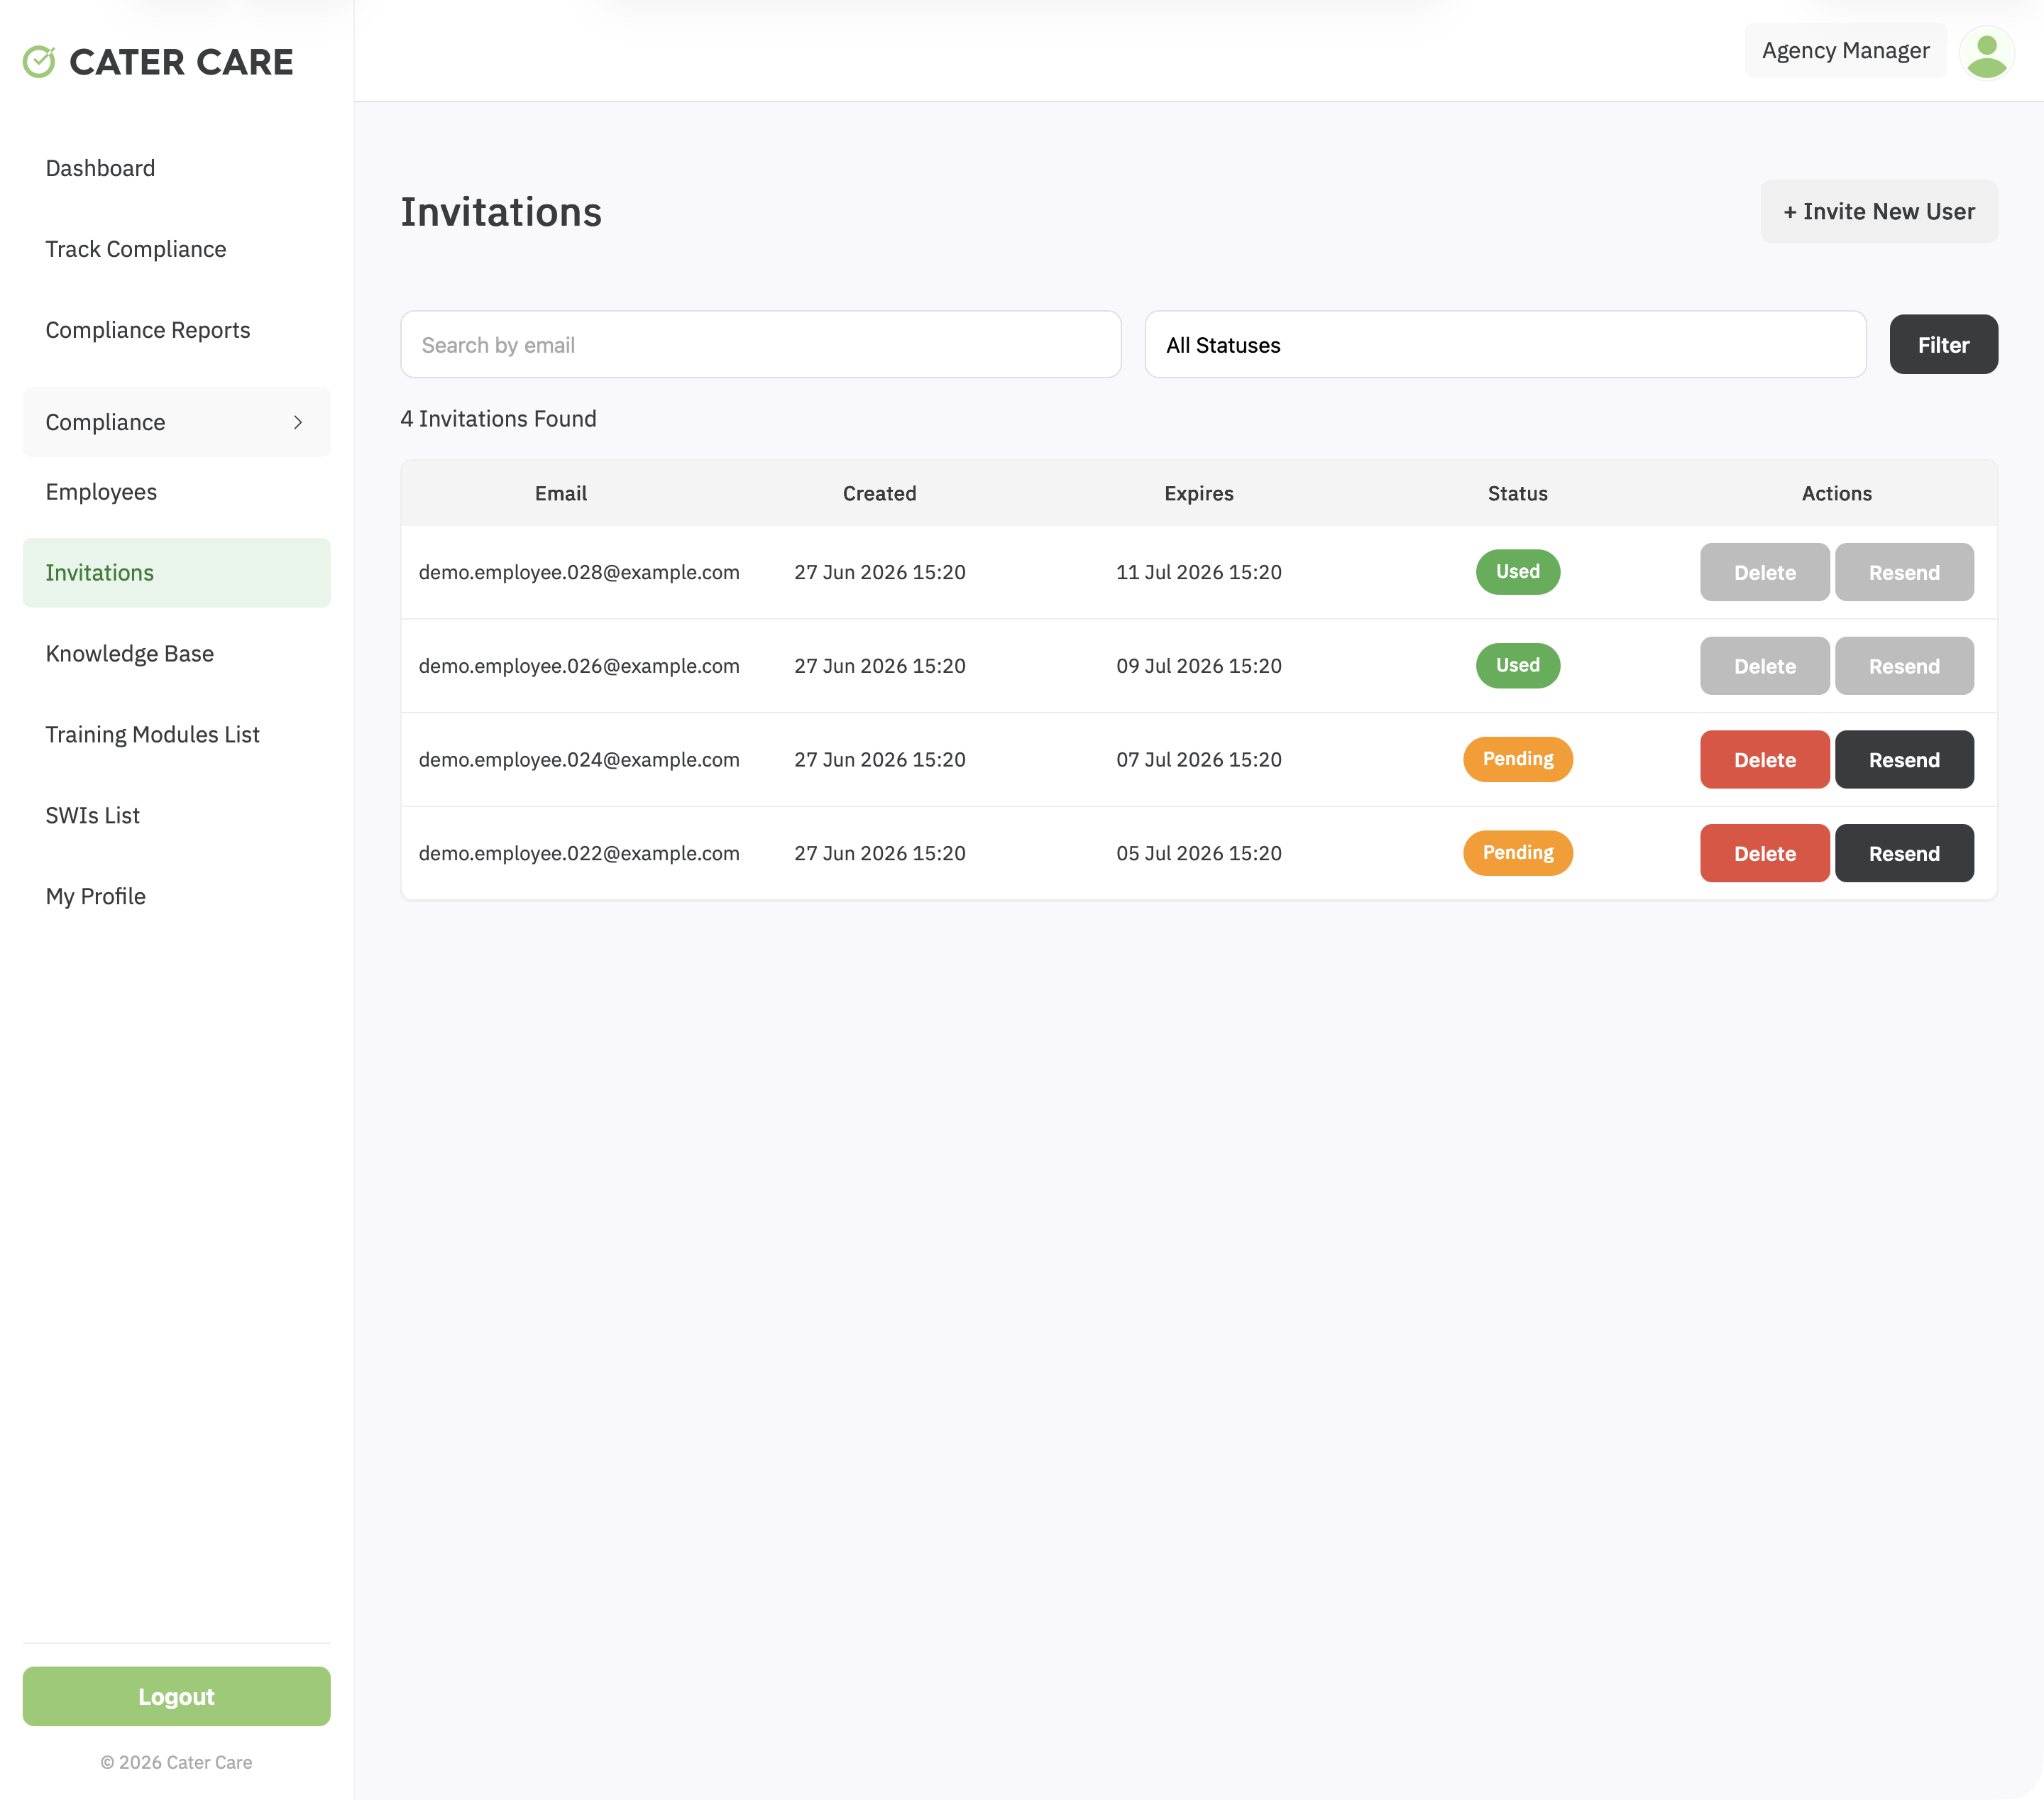Open the All Statuses dropdown

[x=1505, y=344]
